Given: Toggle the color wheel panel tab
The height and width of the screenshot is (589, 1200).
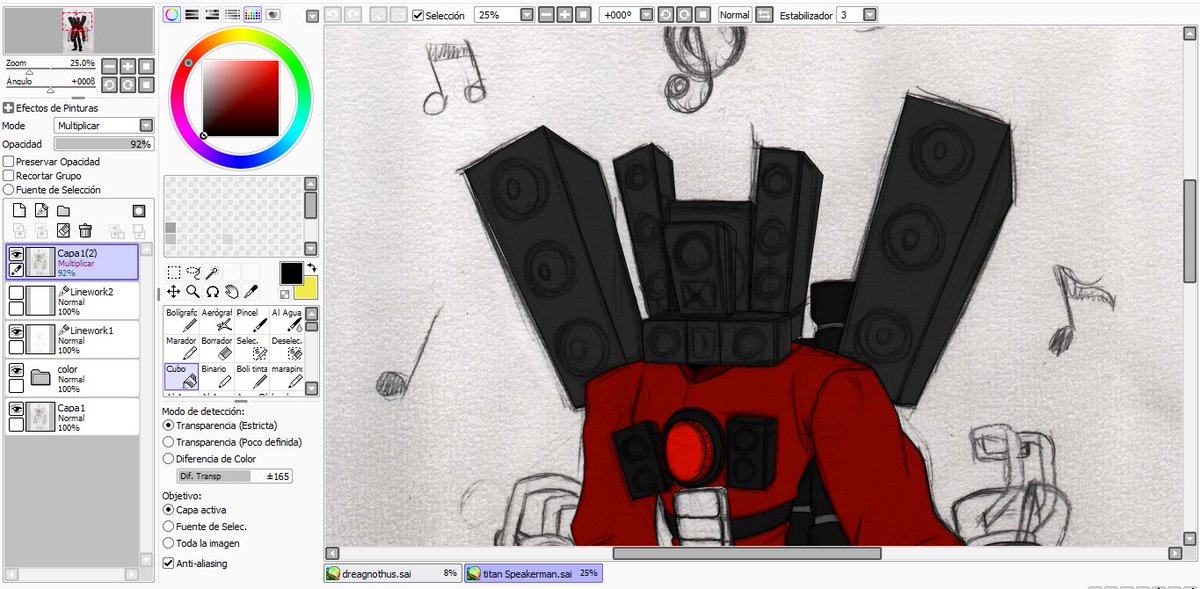Looking at the screenshot, I should tap(172, 15).
